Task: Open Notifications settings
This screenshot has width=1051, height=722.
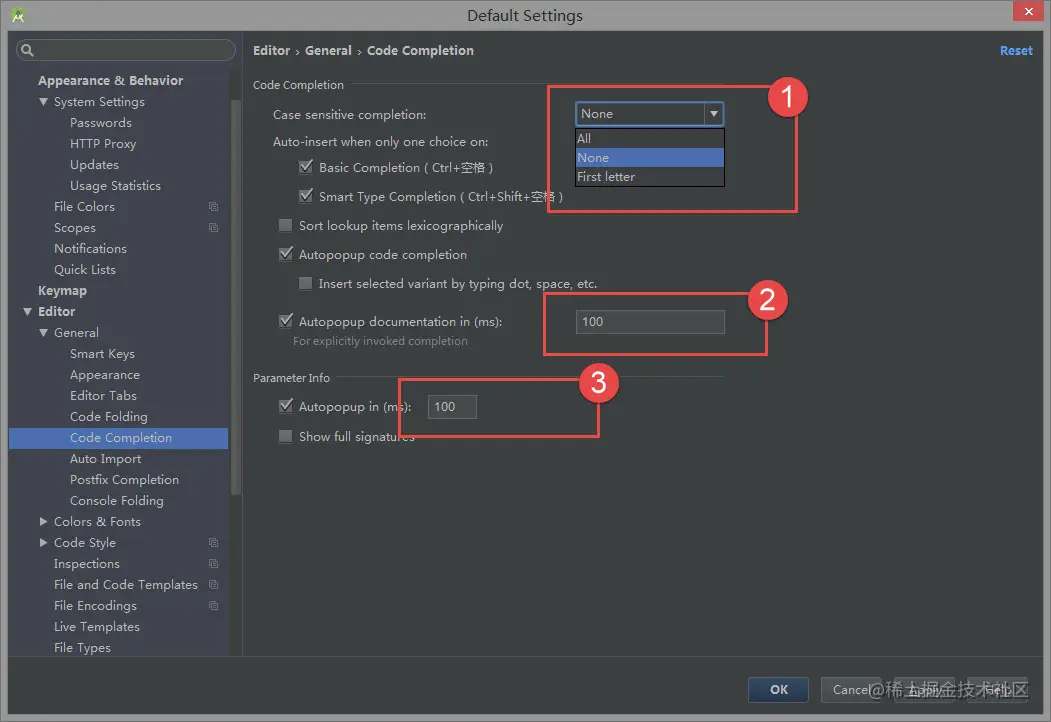Action: [90, 249]
